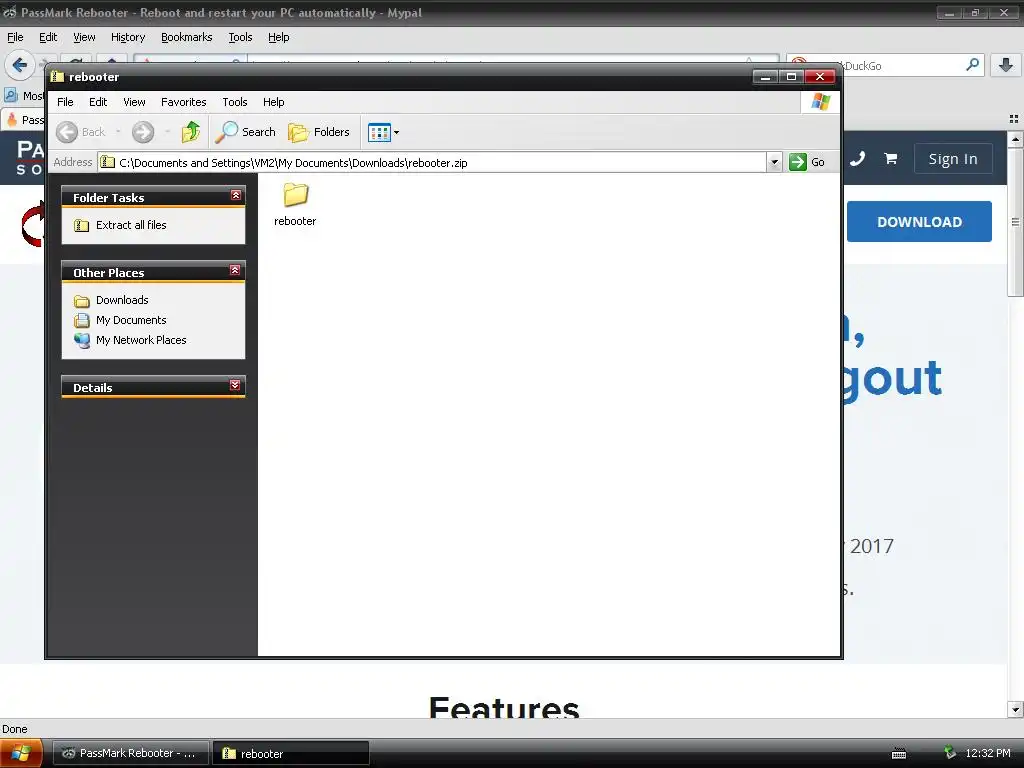Viewport: 1024px width, 768px height.
Task: Open the Forward history dropdown arrow
Action: click(x=167, y=132)
